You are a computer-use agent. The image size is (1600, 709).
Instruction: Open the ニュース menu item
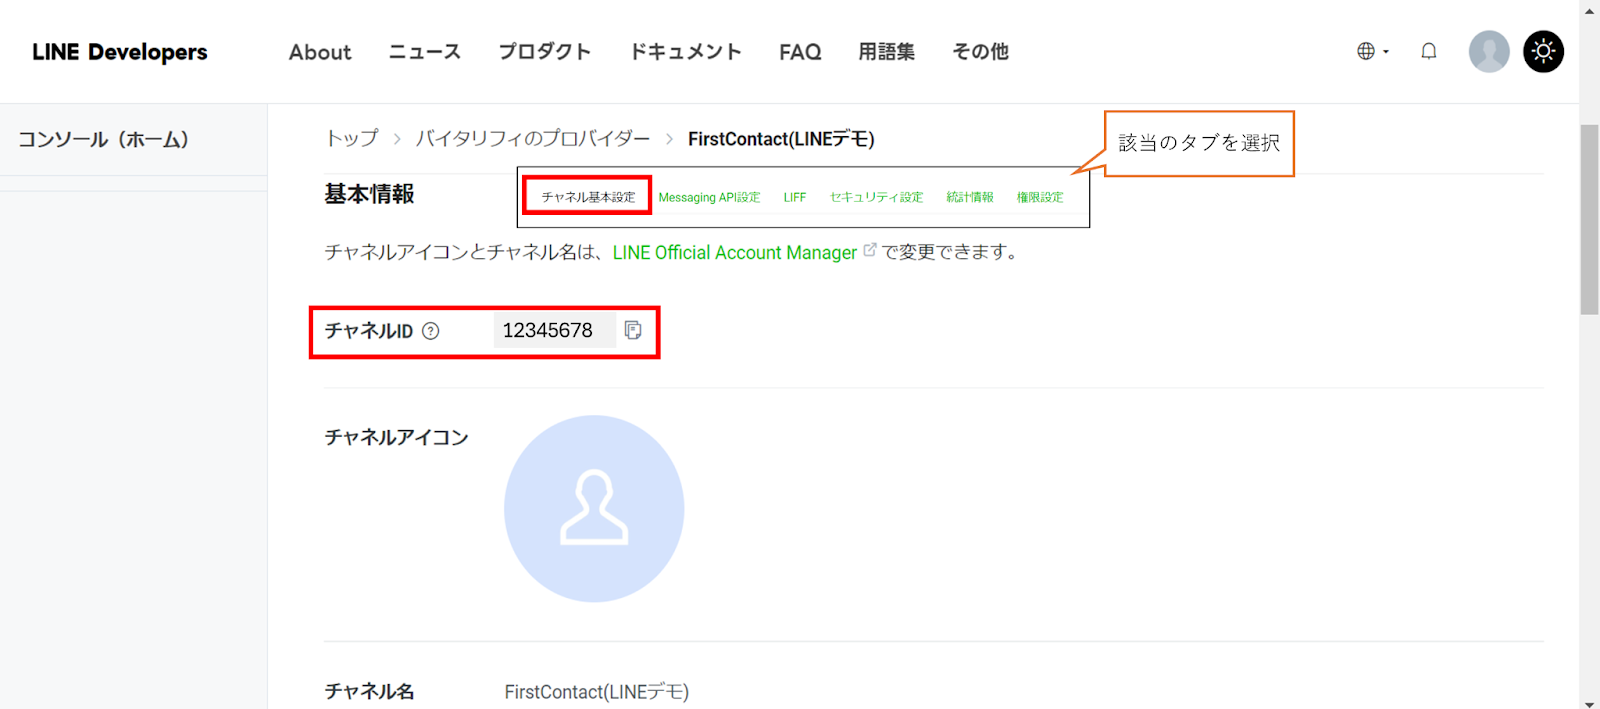click(425, 52)
